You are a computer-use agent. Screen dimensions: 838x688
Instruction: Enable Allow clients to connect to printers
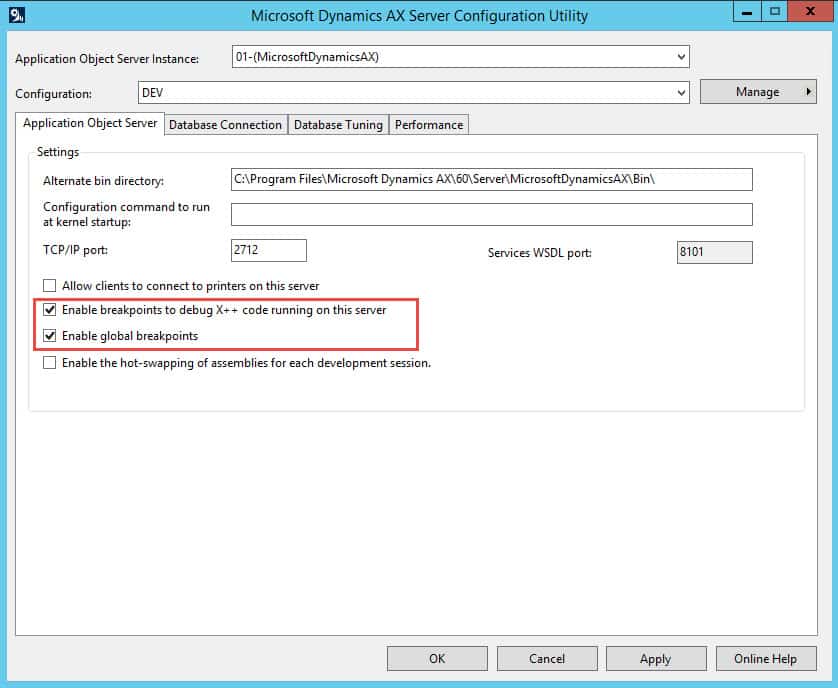tap(49, 285)
